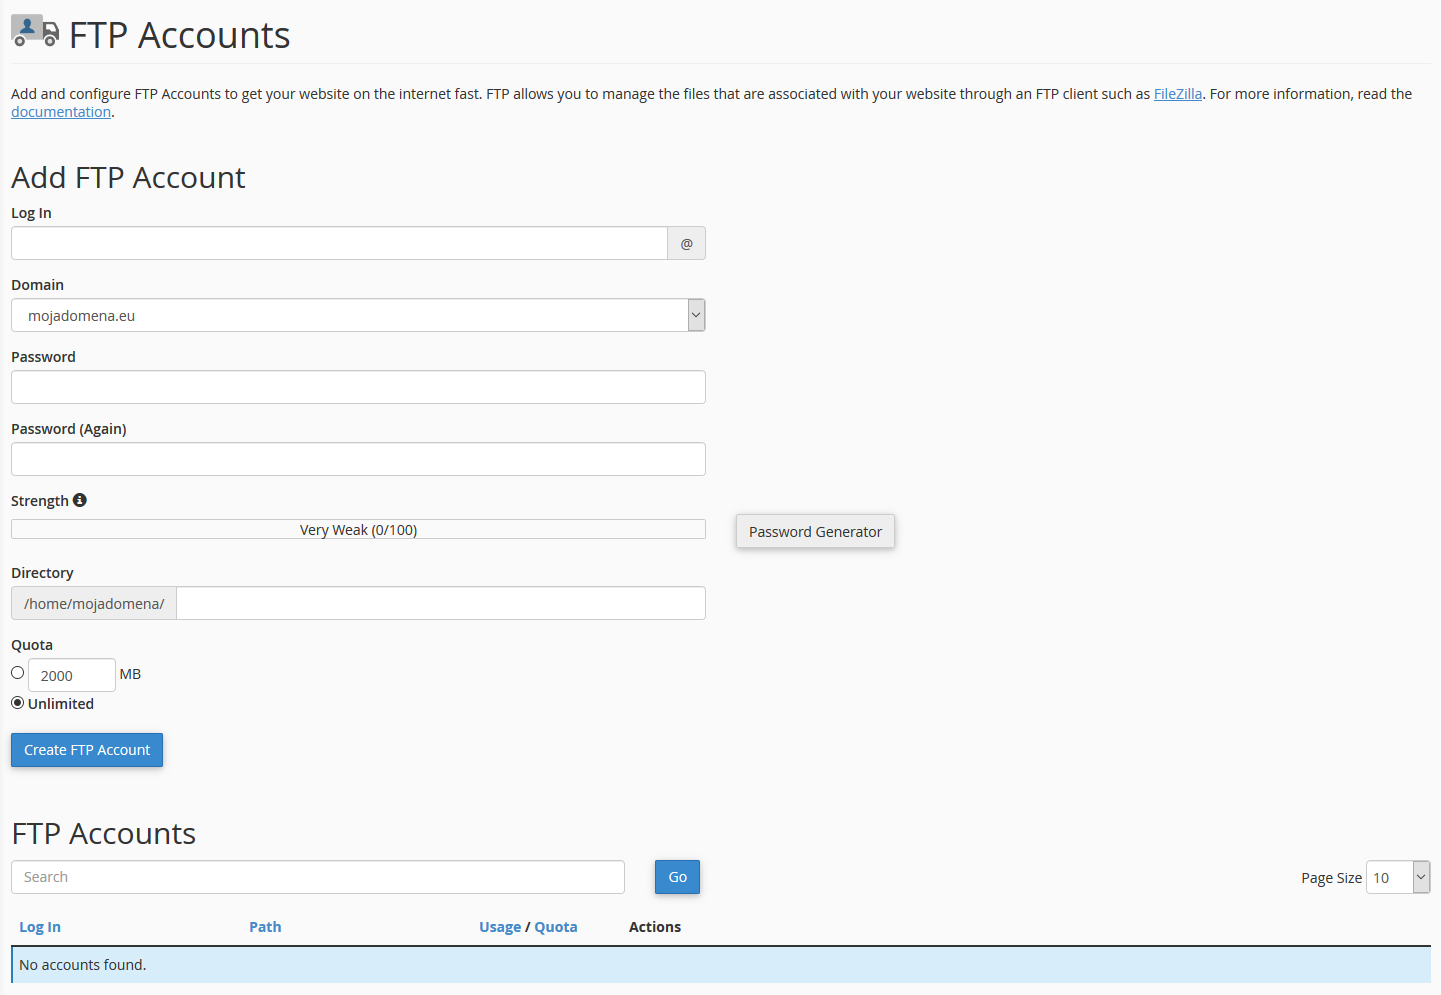Sort accounts by Path column
The width and height of the screenshot is (1441, 995).
tap(265, 927)
